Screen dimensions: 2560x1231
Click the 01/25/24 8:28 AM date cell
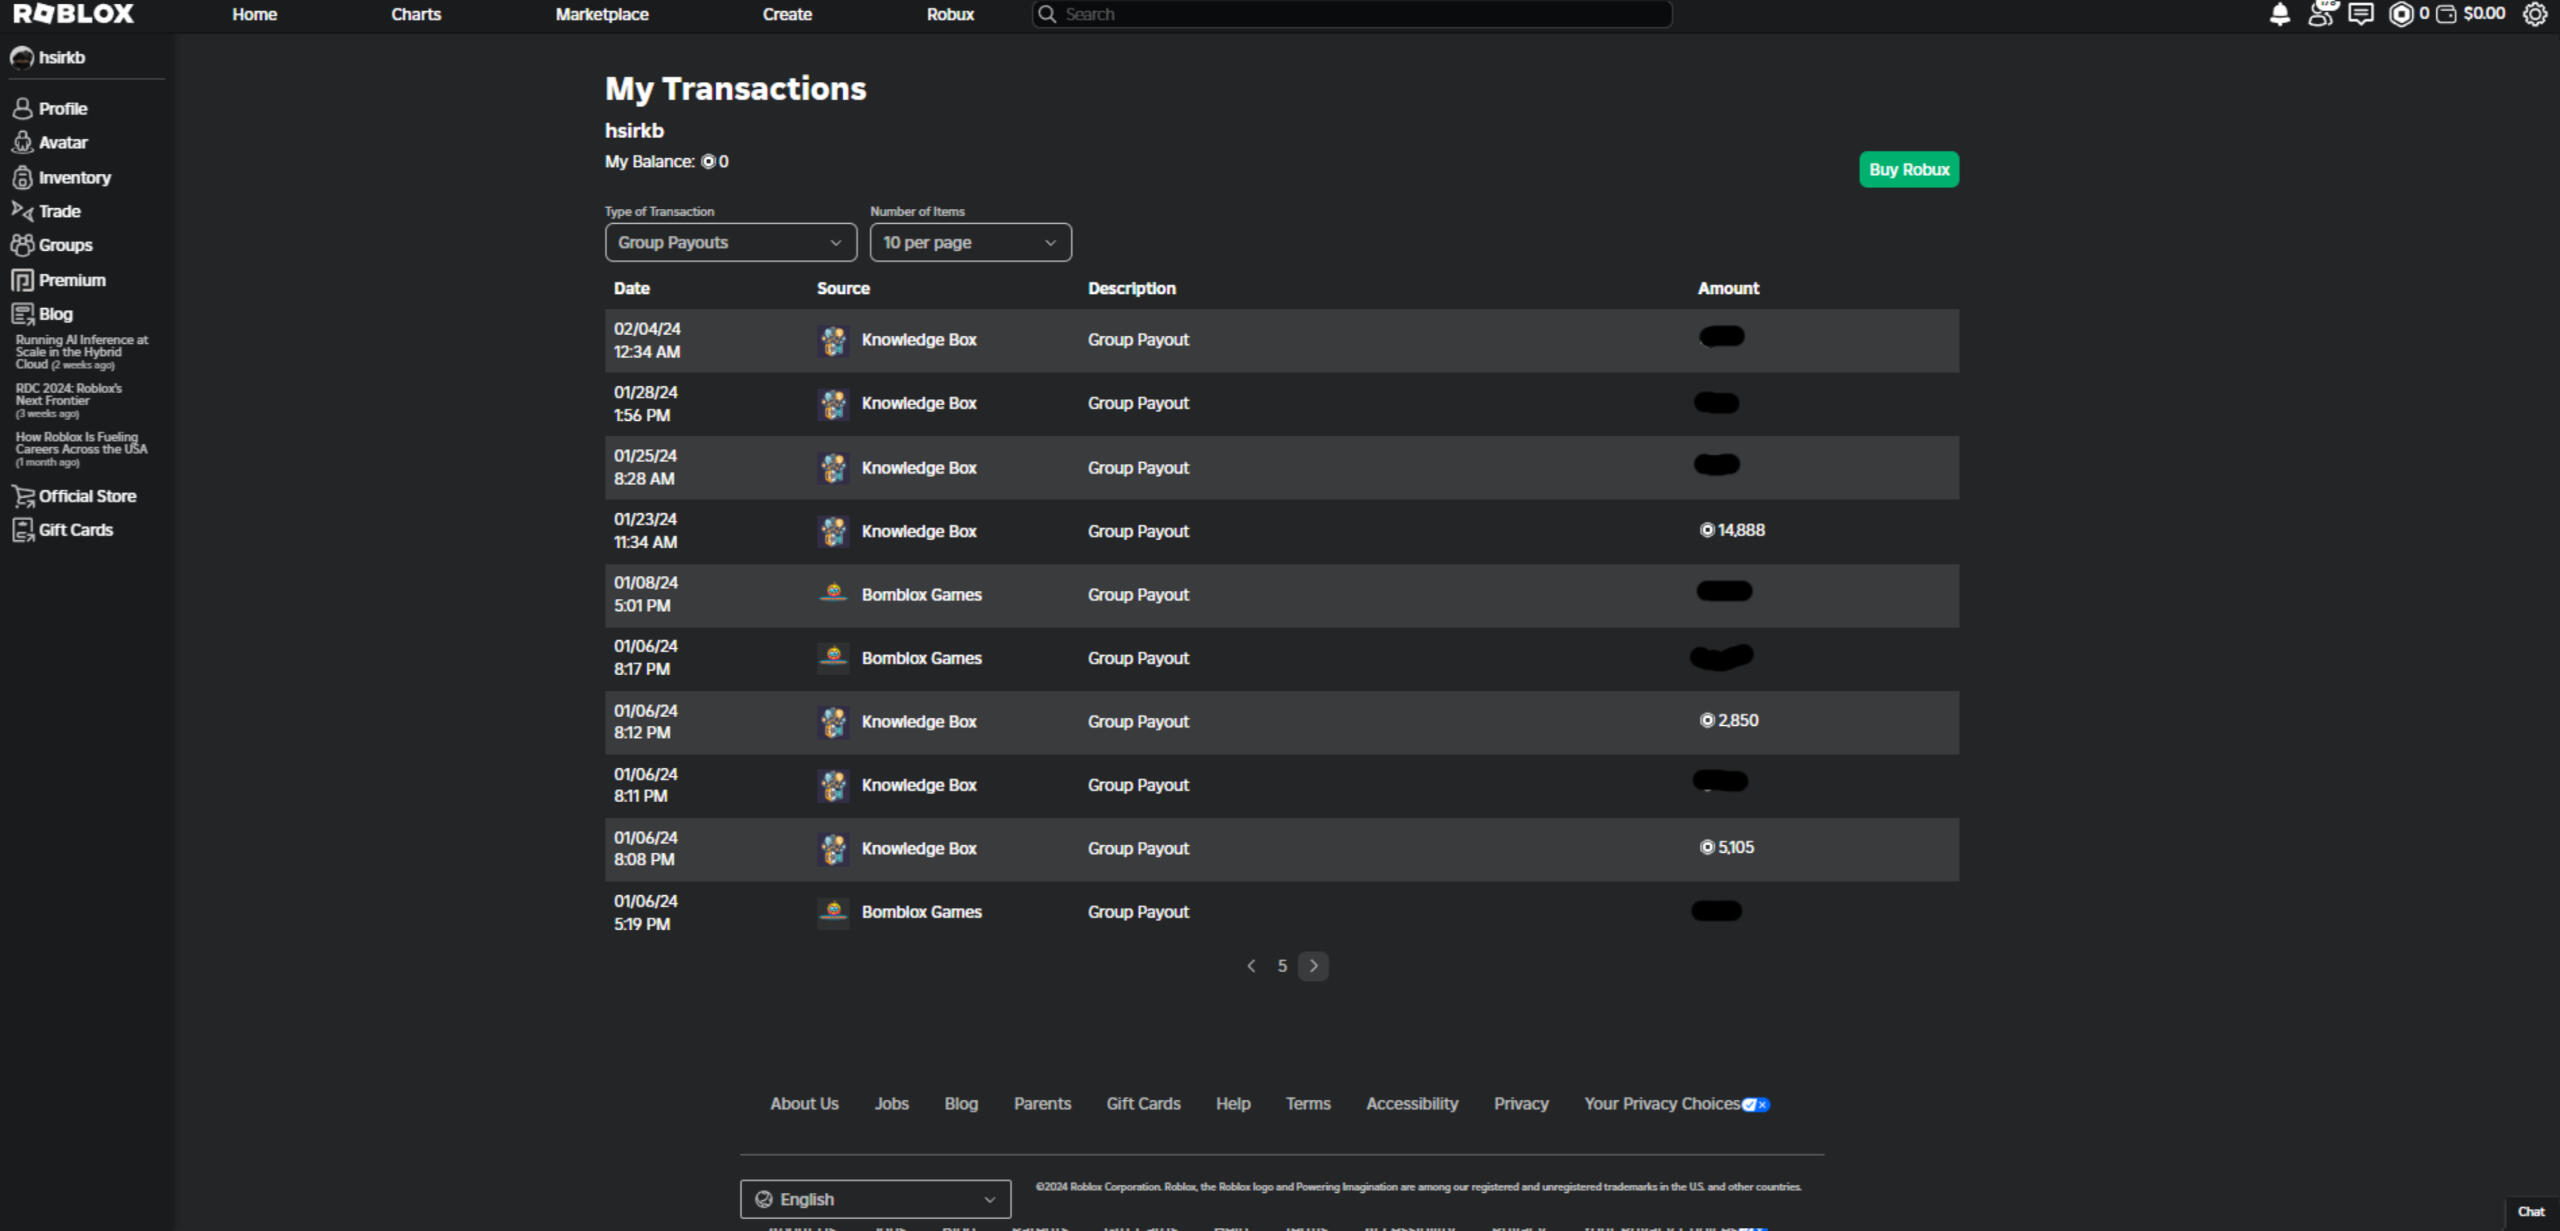pyautogui.click(x=646, y=467)
